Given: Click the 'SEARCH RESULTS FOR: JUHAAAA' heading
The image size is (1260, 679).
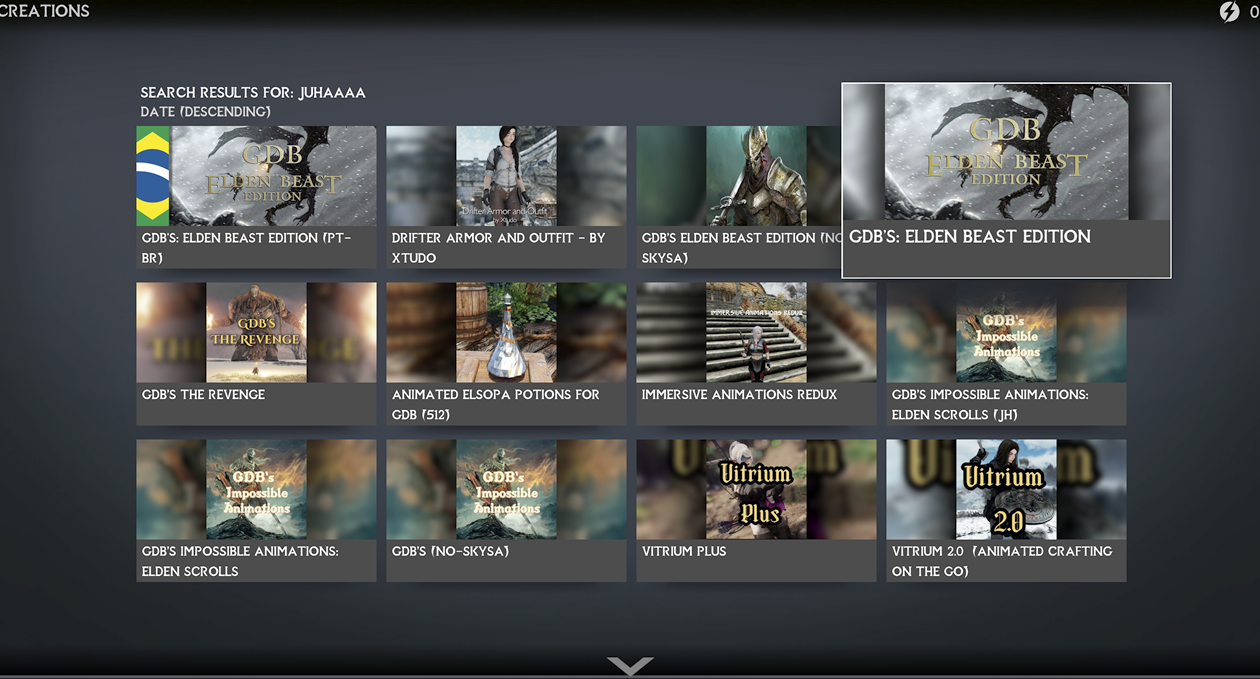Looking at the screenshot, I should click(x=253, y=93).
